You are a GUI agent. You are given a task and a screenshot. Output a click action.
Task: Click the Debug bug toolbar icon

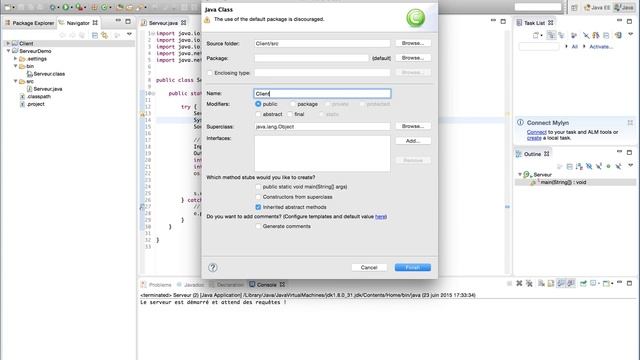(52, 7)
